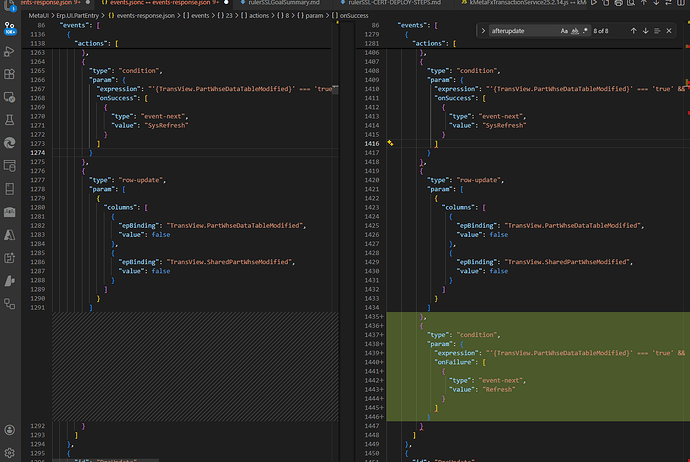The height and width of the screenshot is (462, 690).
Task: Click the split editor icon in toolbar
Action: tap(681, 3)
